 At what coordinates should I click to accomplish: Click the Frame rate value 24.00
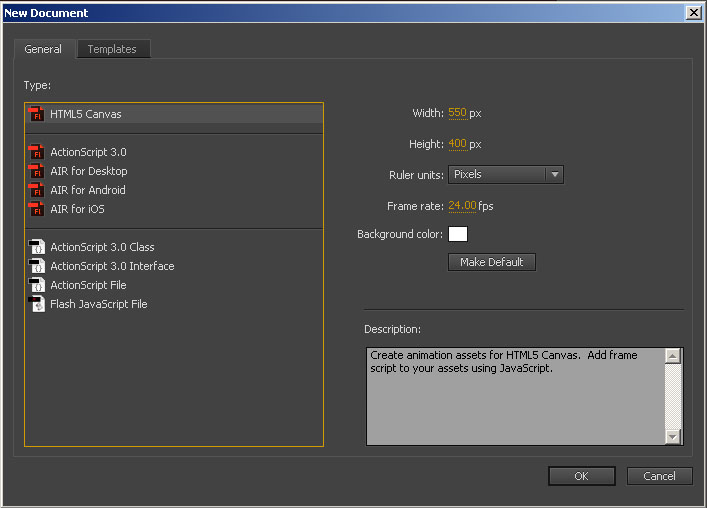click(462, 206)
